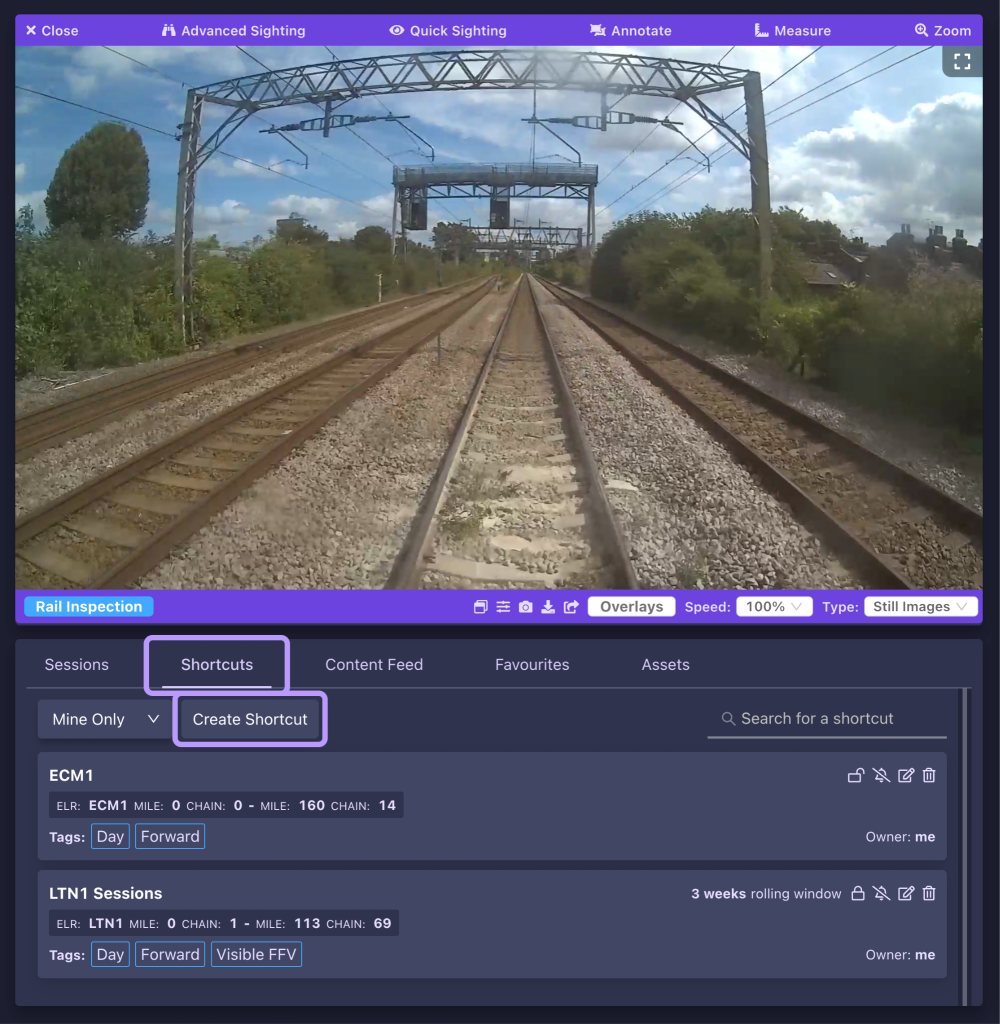
Task: Click the Day tag on ECM1
Action: 110,837
